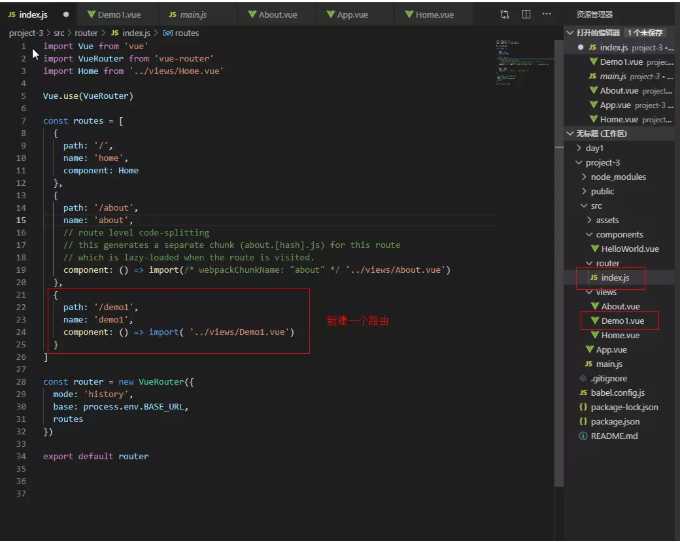Open Home.vue under views folder
680x542 pixels.
pyautogui.click(x=620, y=335)
